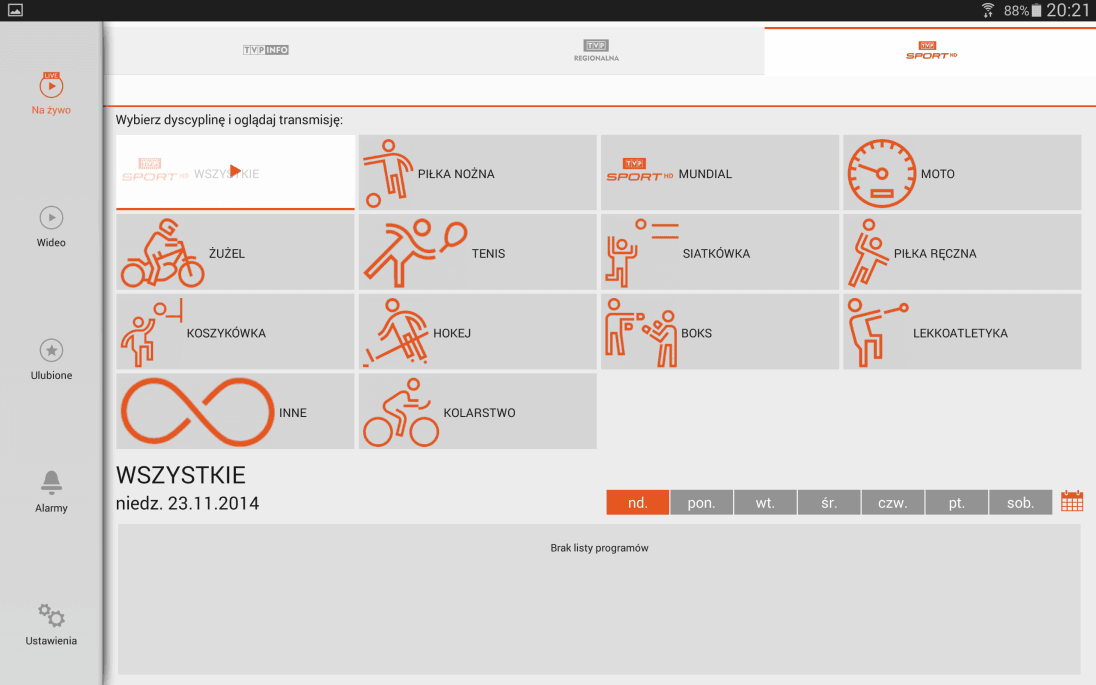Open the Na żywo live section

pyautogui.click(x=51, y=94)
